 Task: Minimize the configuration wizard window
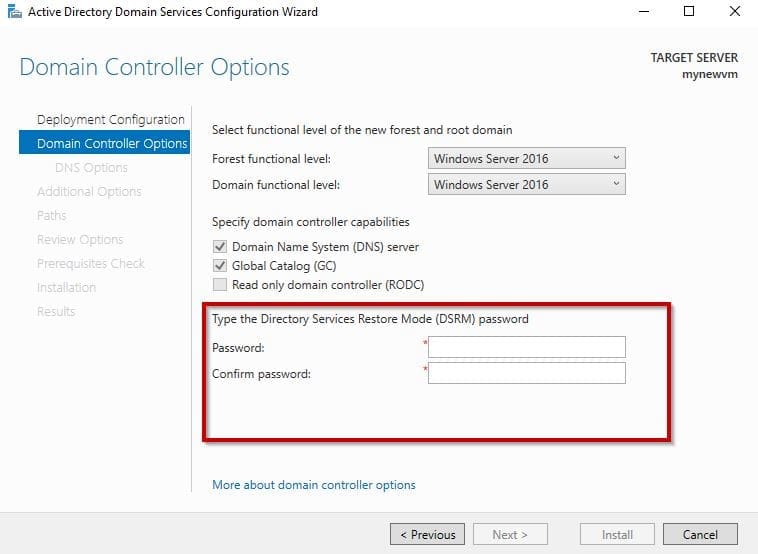coord(642,12)
